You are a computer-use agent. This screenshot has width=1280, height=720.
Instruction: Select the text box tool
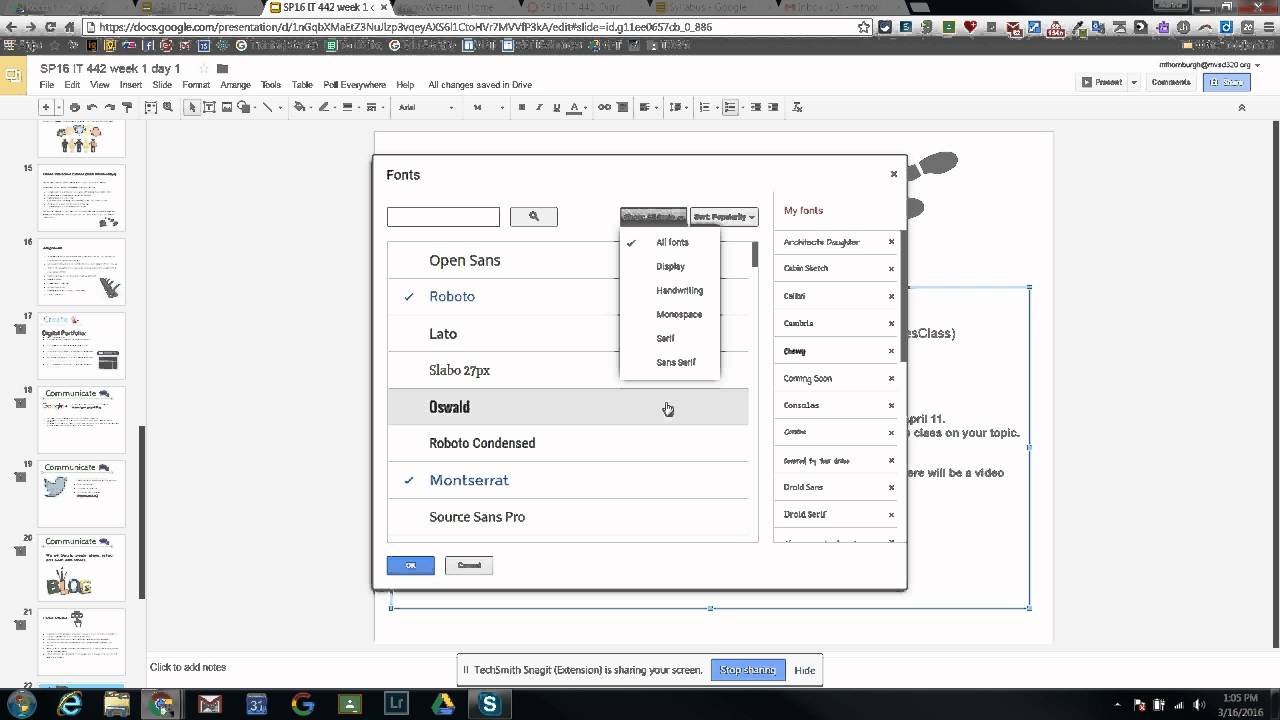coord(210,107)
